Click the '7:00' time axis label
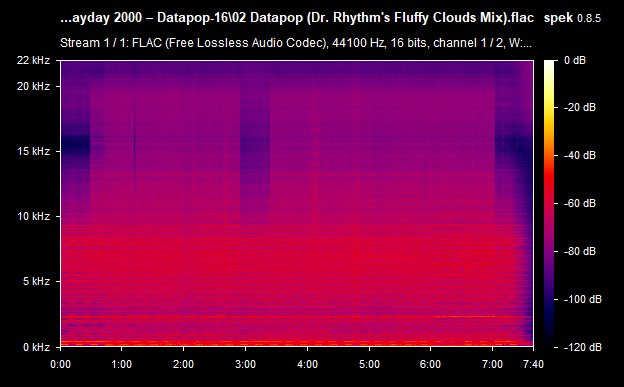 (492, 364)
